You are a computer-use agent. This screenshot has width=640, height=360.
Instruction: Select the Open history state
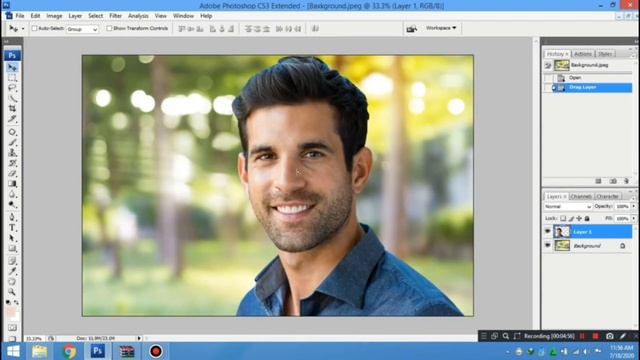592,78
